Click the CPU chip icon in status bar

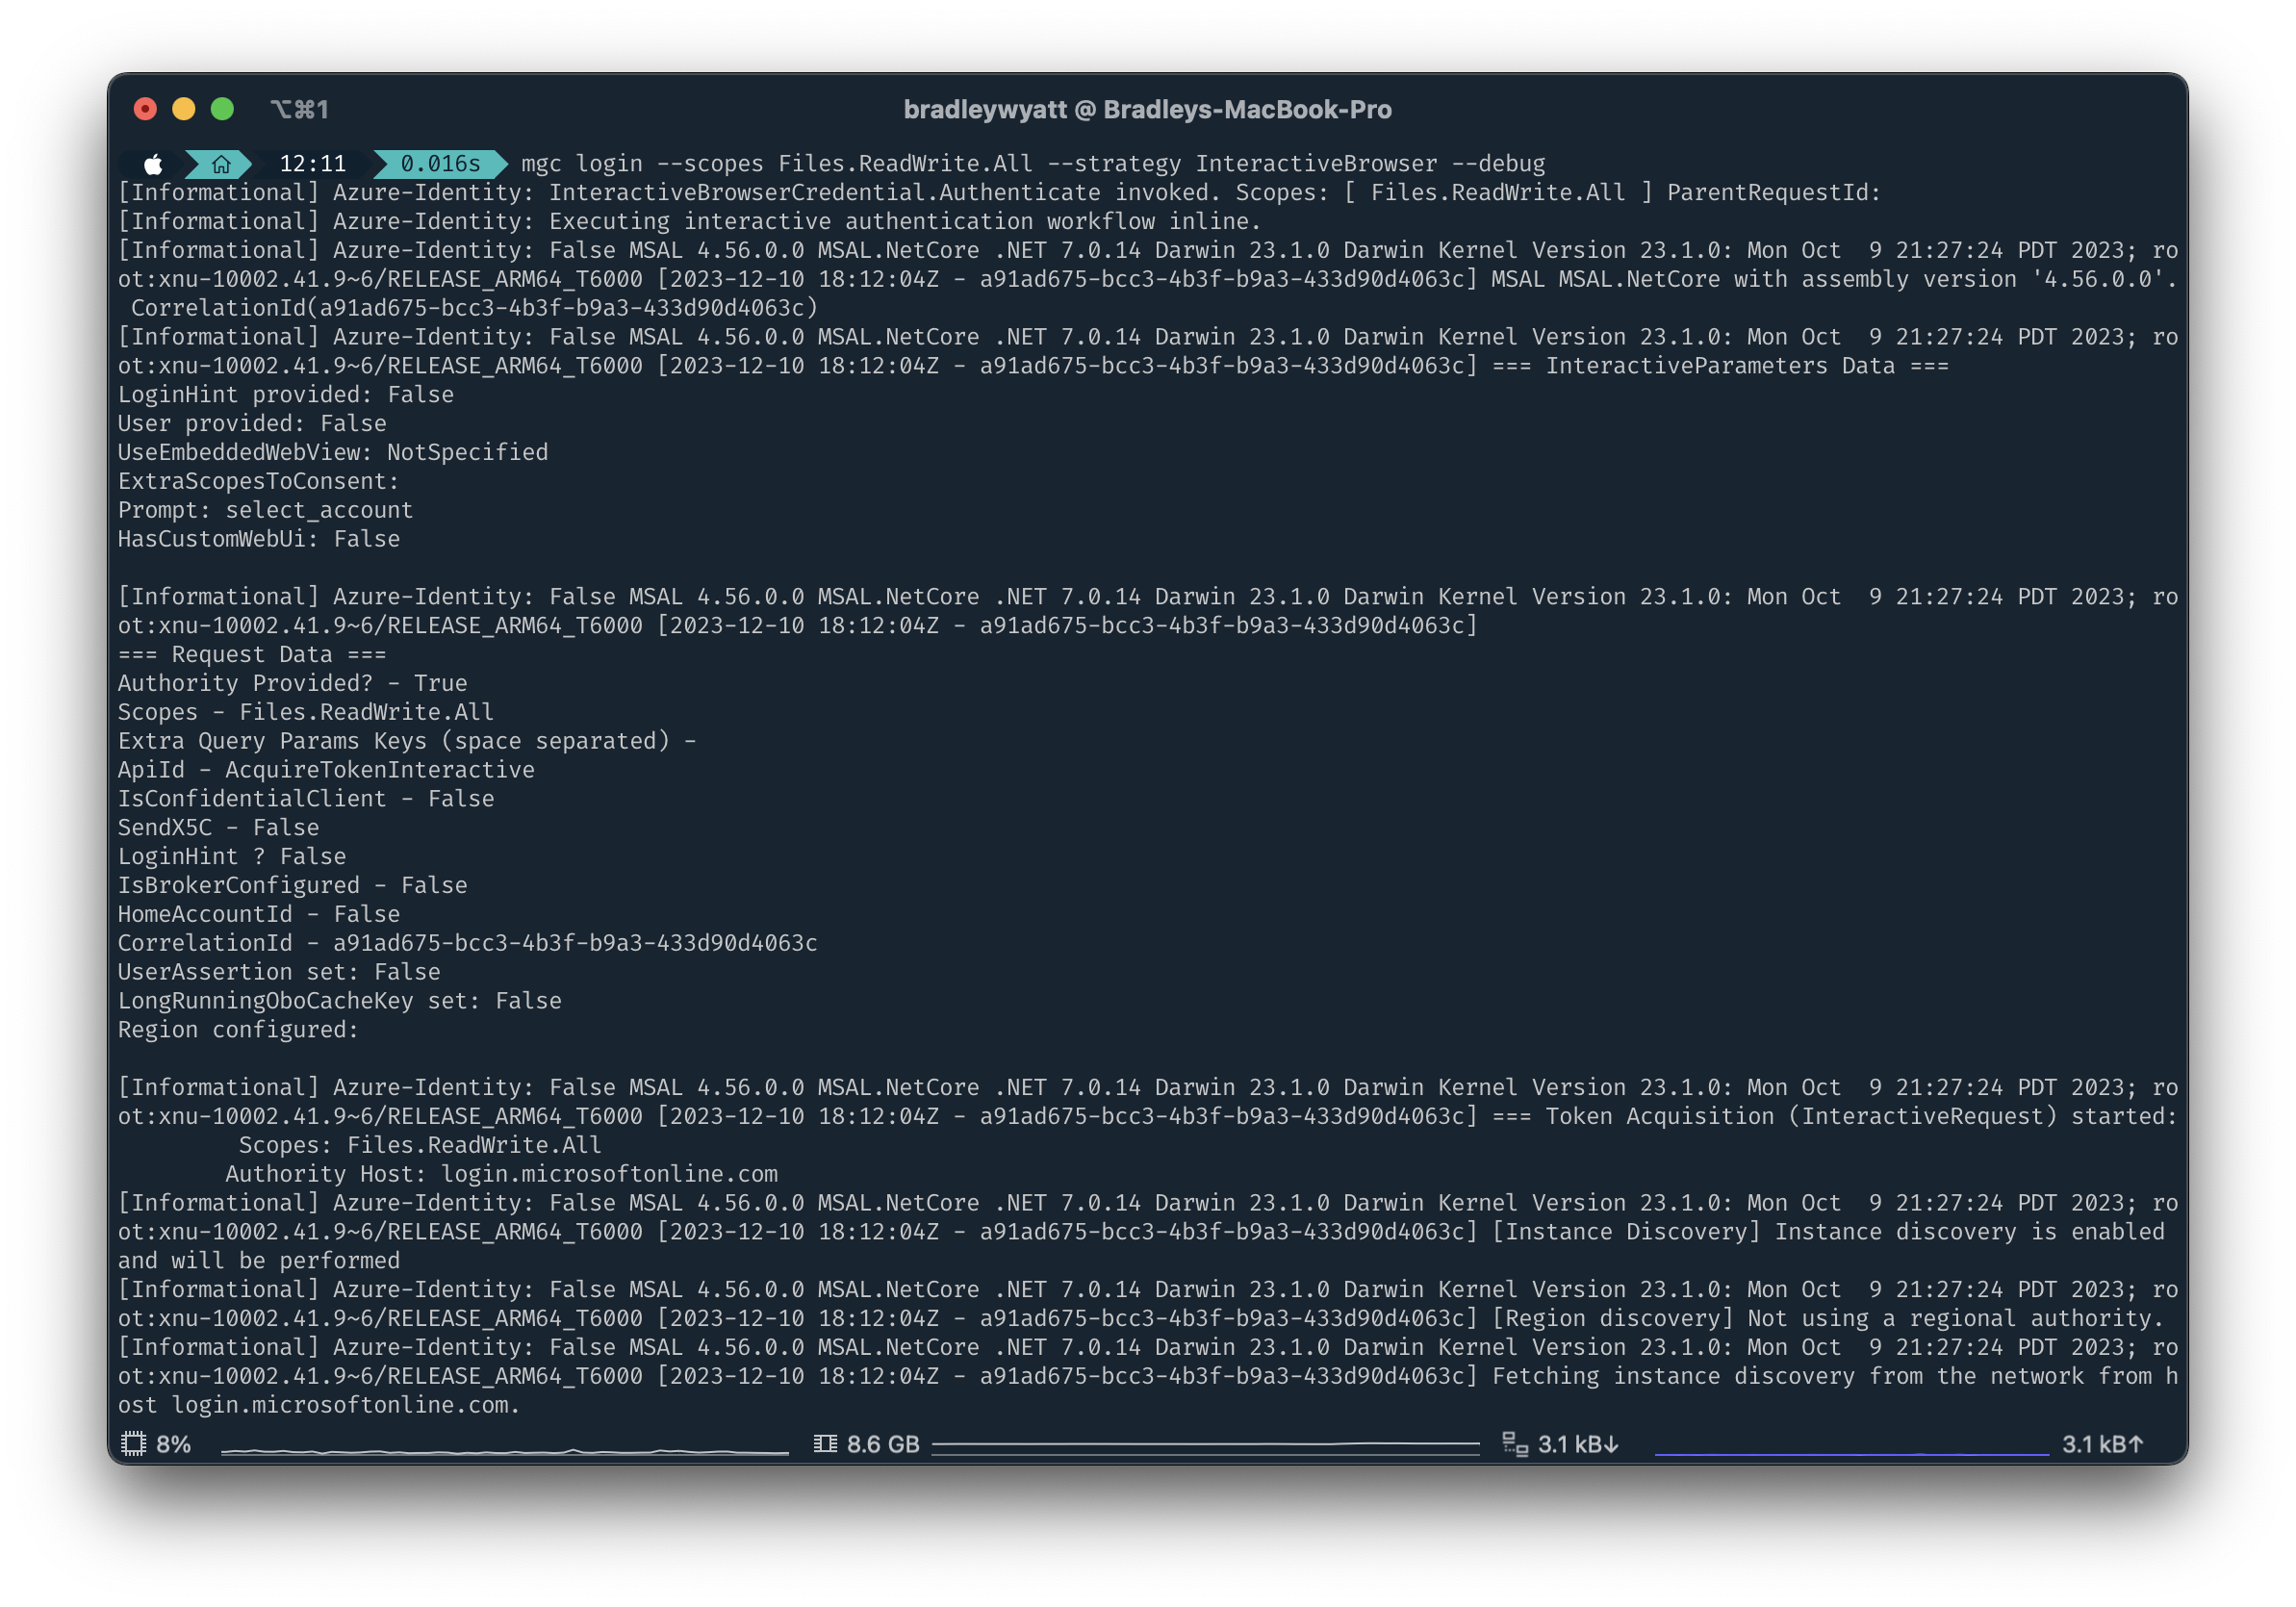(x=133, y=1443)
